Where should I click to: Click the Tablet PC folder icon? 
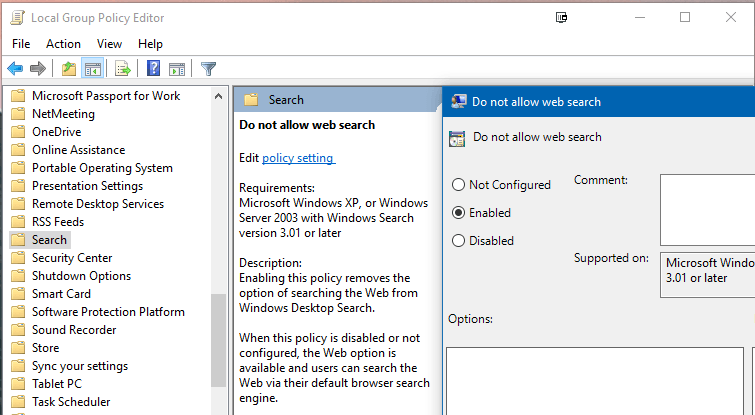[18, 384]
